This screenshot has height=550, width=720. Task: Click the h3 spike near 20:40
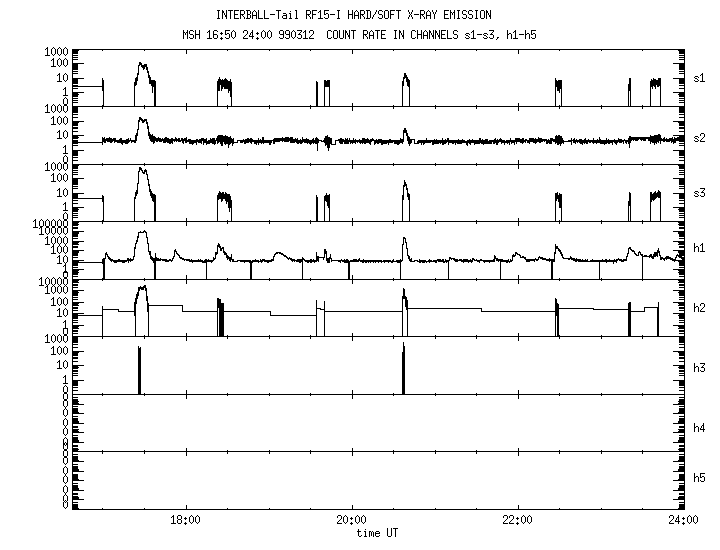point(403,370)
